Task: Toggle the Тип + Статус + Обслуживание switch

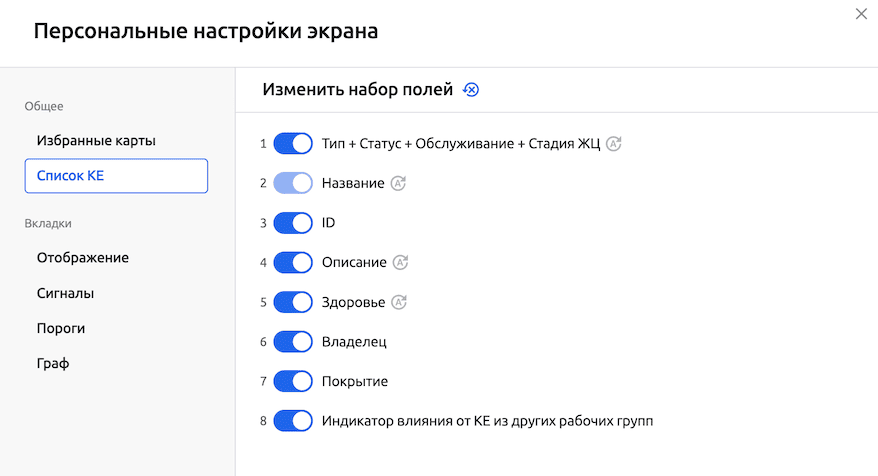Action: coord(293,144)
